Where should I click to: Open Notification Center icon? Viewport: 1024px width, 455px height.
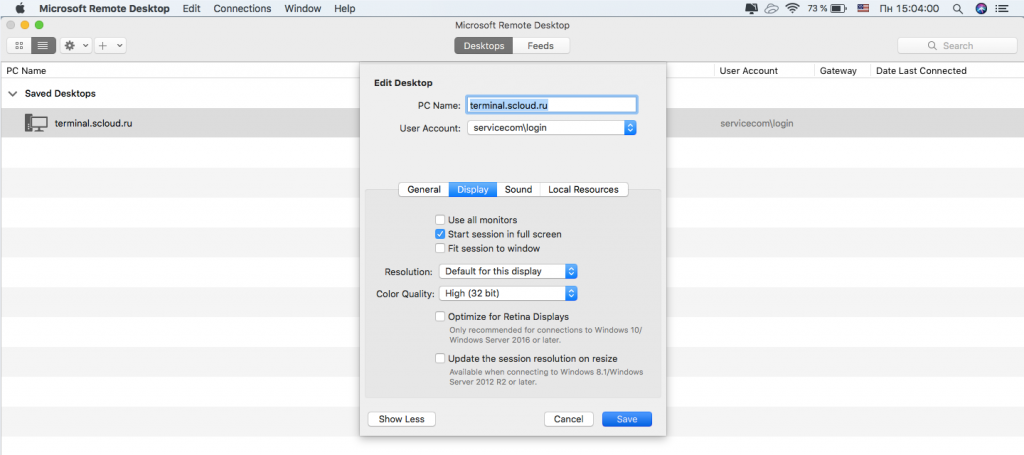pyautogui.click(x=1002, y=8)
